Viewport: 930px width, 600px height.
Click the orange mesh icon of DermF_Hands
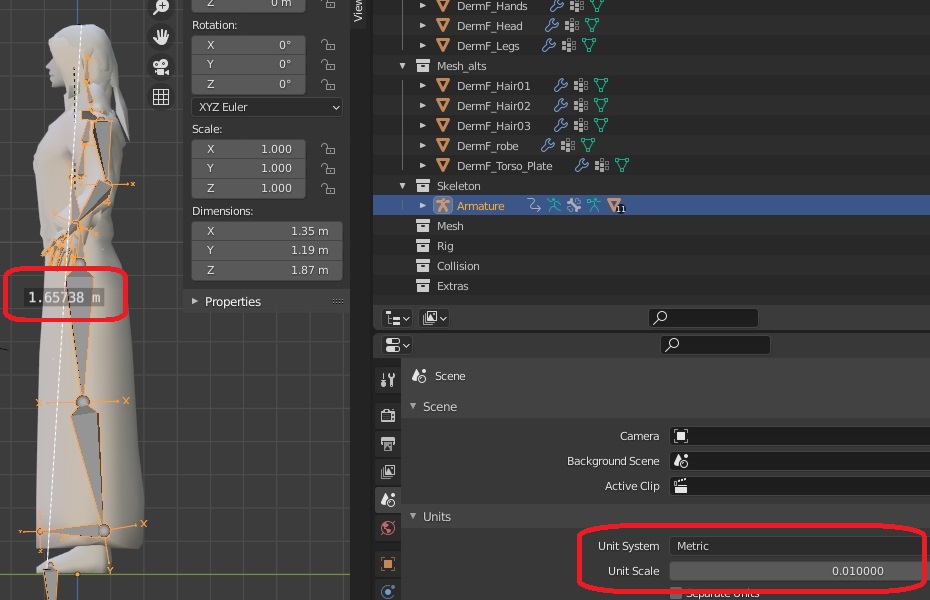(x=442, y=6)
